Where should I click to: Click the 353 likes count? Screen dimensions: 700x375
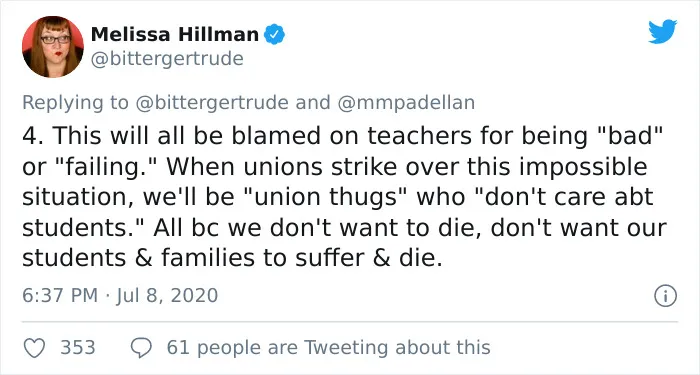coord(78,348)
